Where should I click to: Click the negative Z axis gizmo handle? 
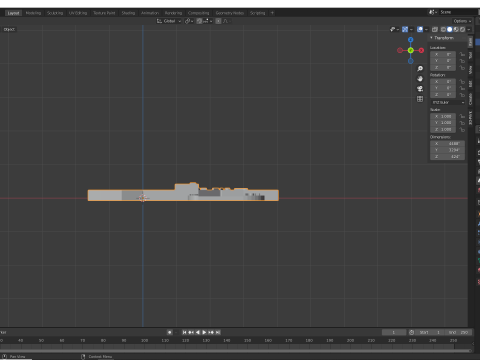(411, 61)
